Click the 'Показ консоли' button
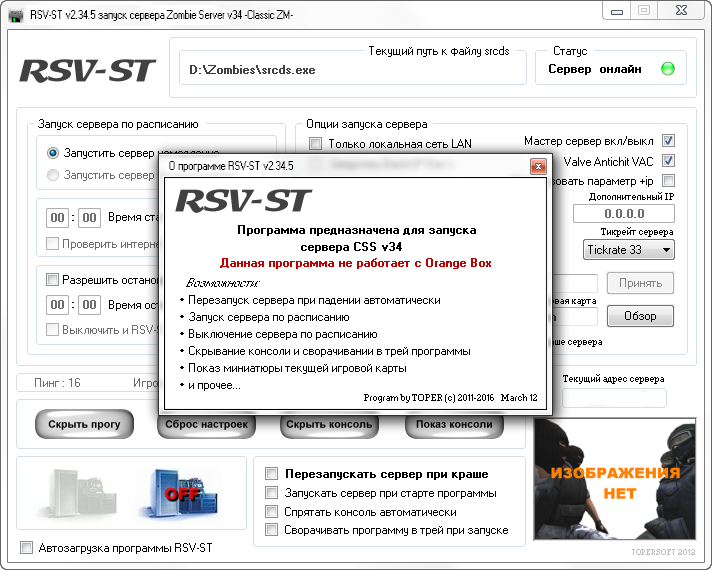This screenshot has width=712, height=570. pyautogui.click(x=454, y=424)
